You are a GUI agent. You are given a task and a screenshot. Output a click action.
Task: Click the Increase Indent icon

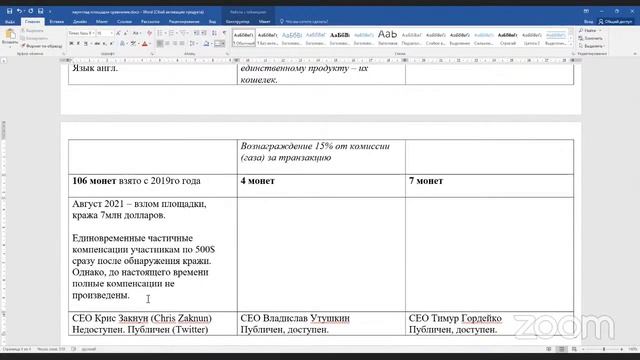204,33
